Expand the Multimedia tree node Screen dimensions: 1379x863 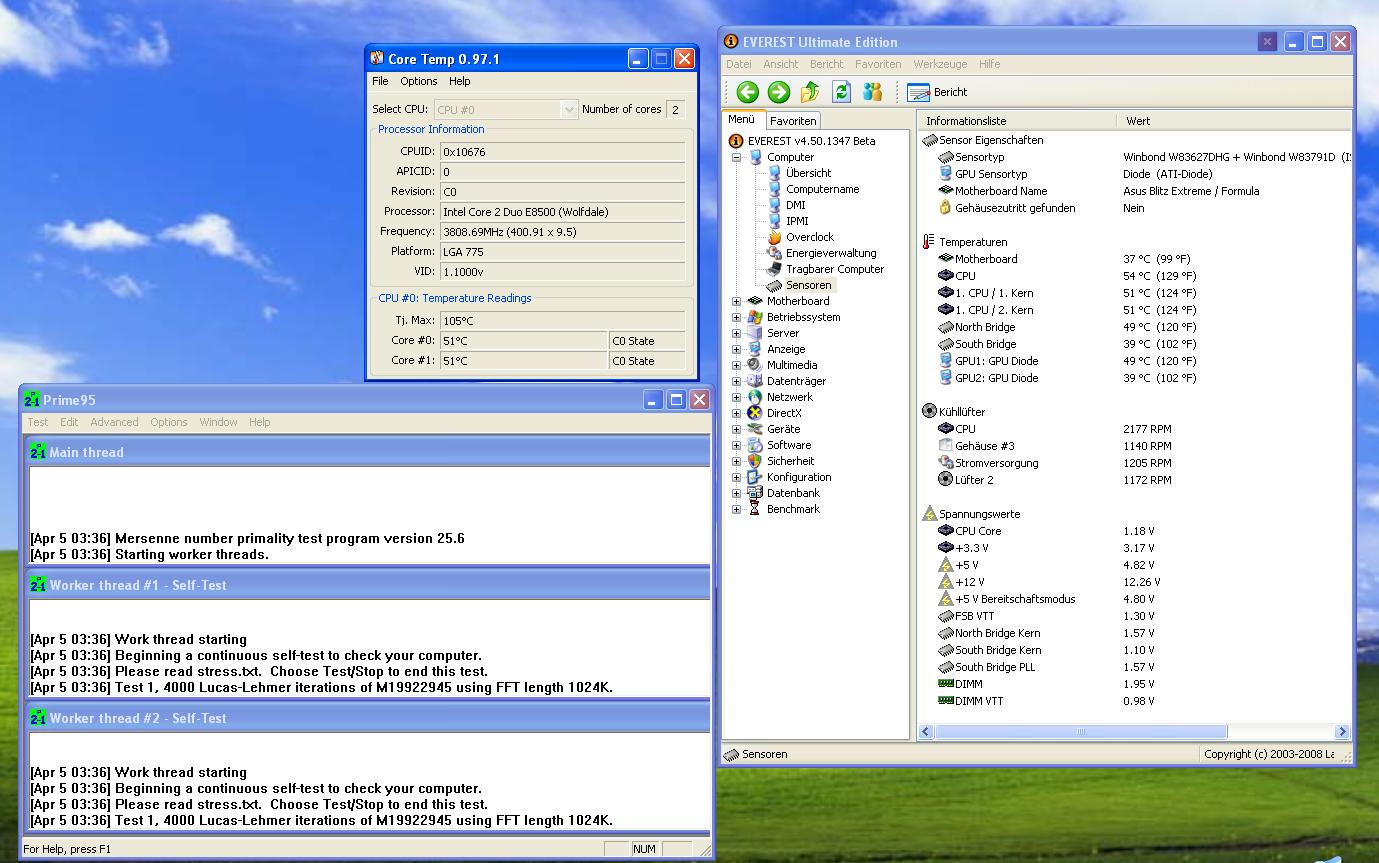click(x=737, y=365)
